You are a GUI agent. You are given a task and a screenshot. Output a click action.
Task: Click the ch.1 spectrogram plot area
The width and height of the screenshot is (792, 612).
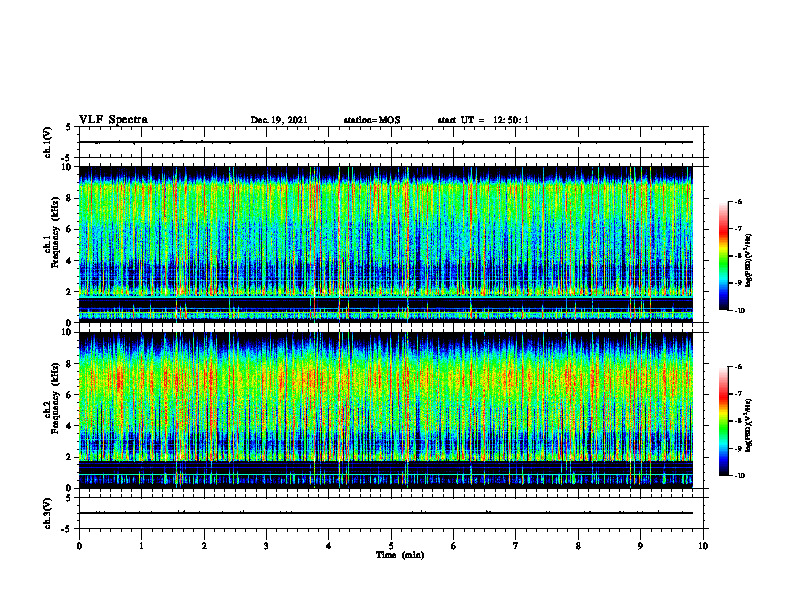click(x=386, y=244)
